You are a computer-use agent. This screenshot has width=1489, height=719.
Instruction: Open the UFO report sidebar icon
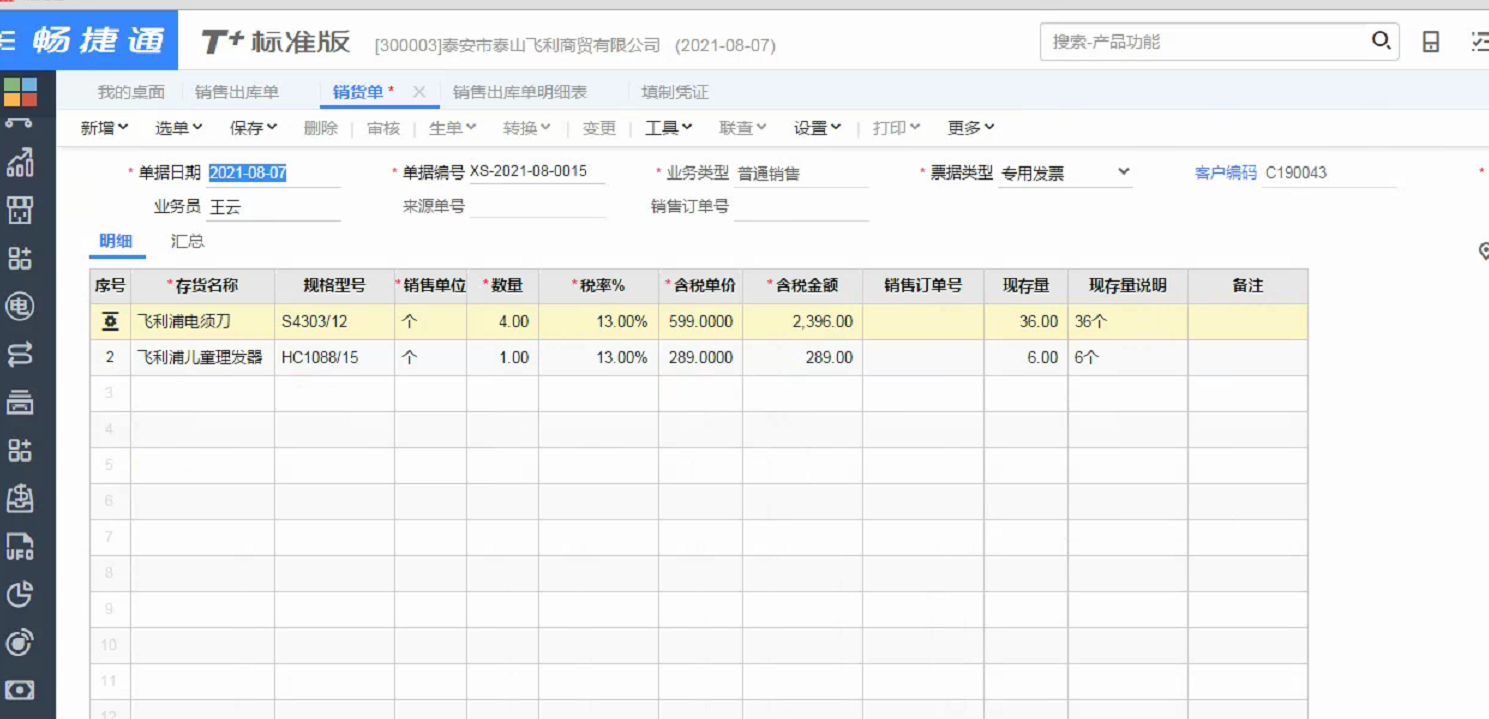[x=20, y=546]
